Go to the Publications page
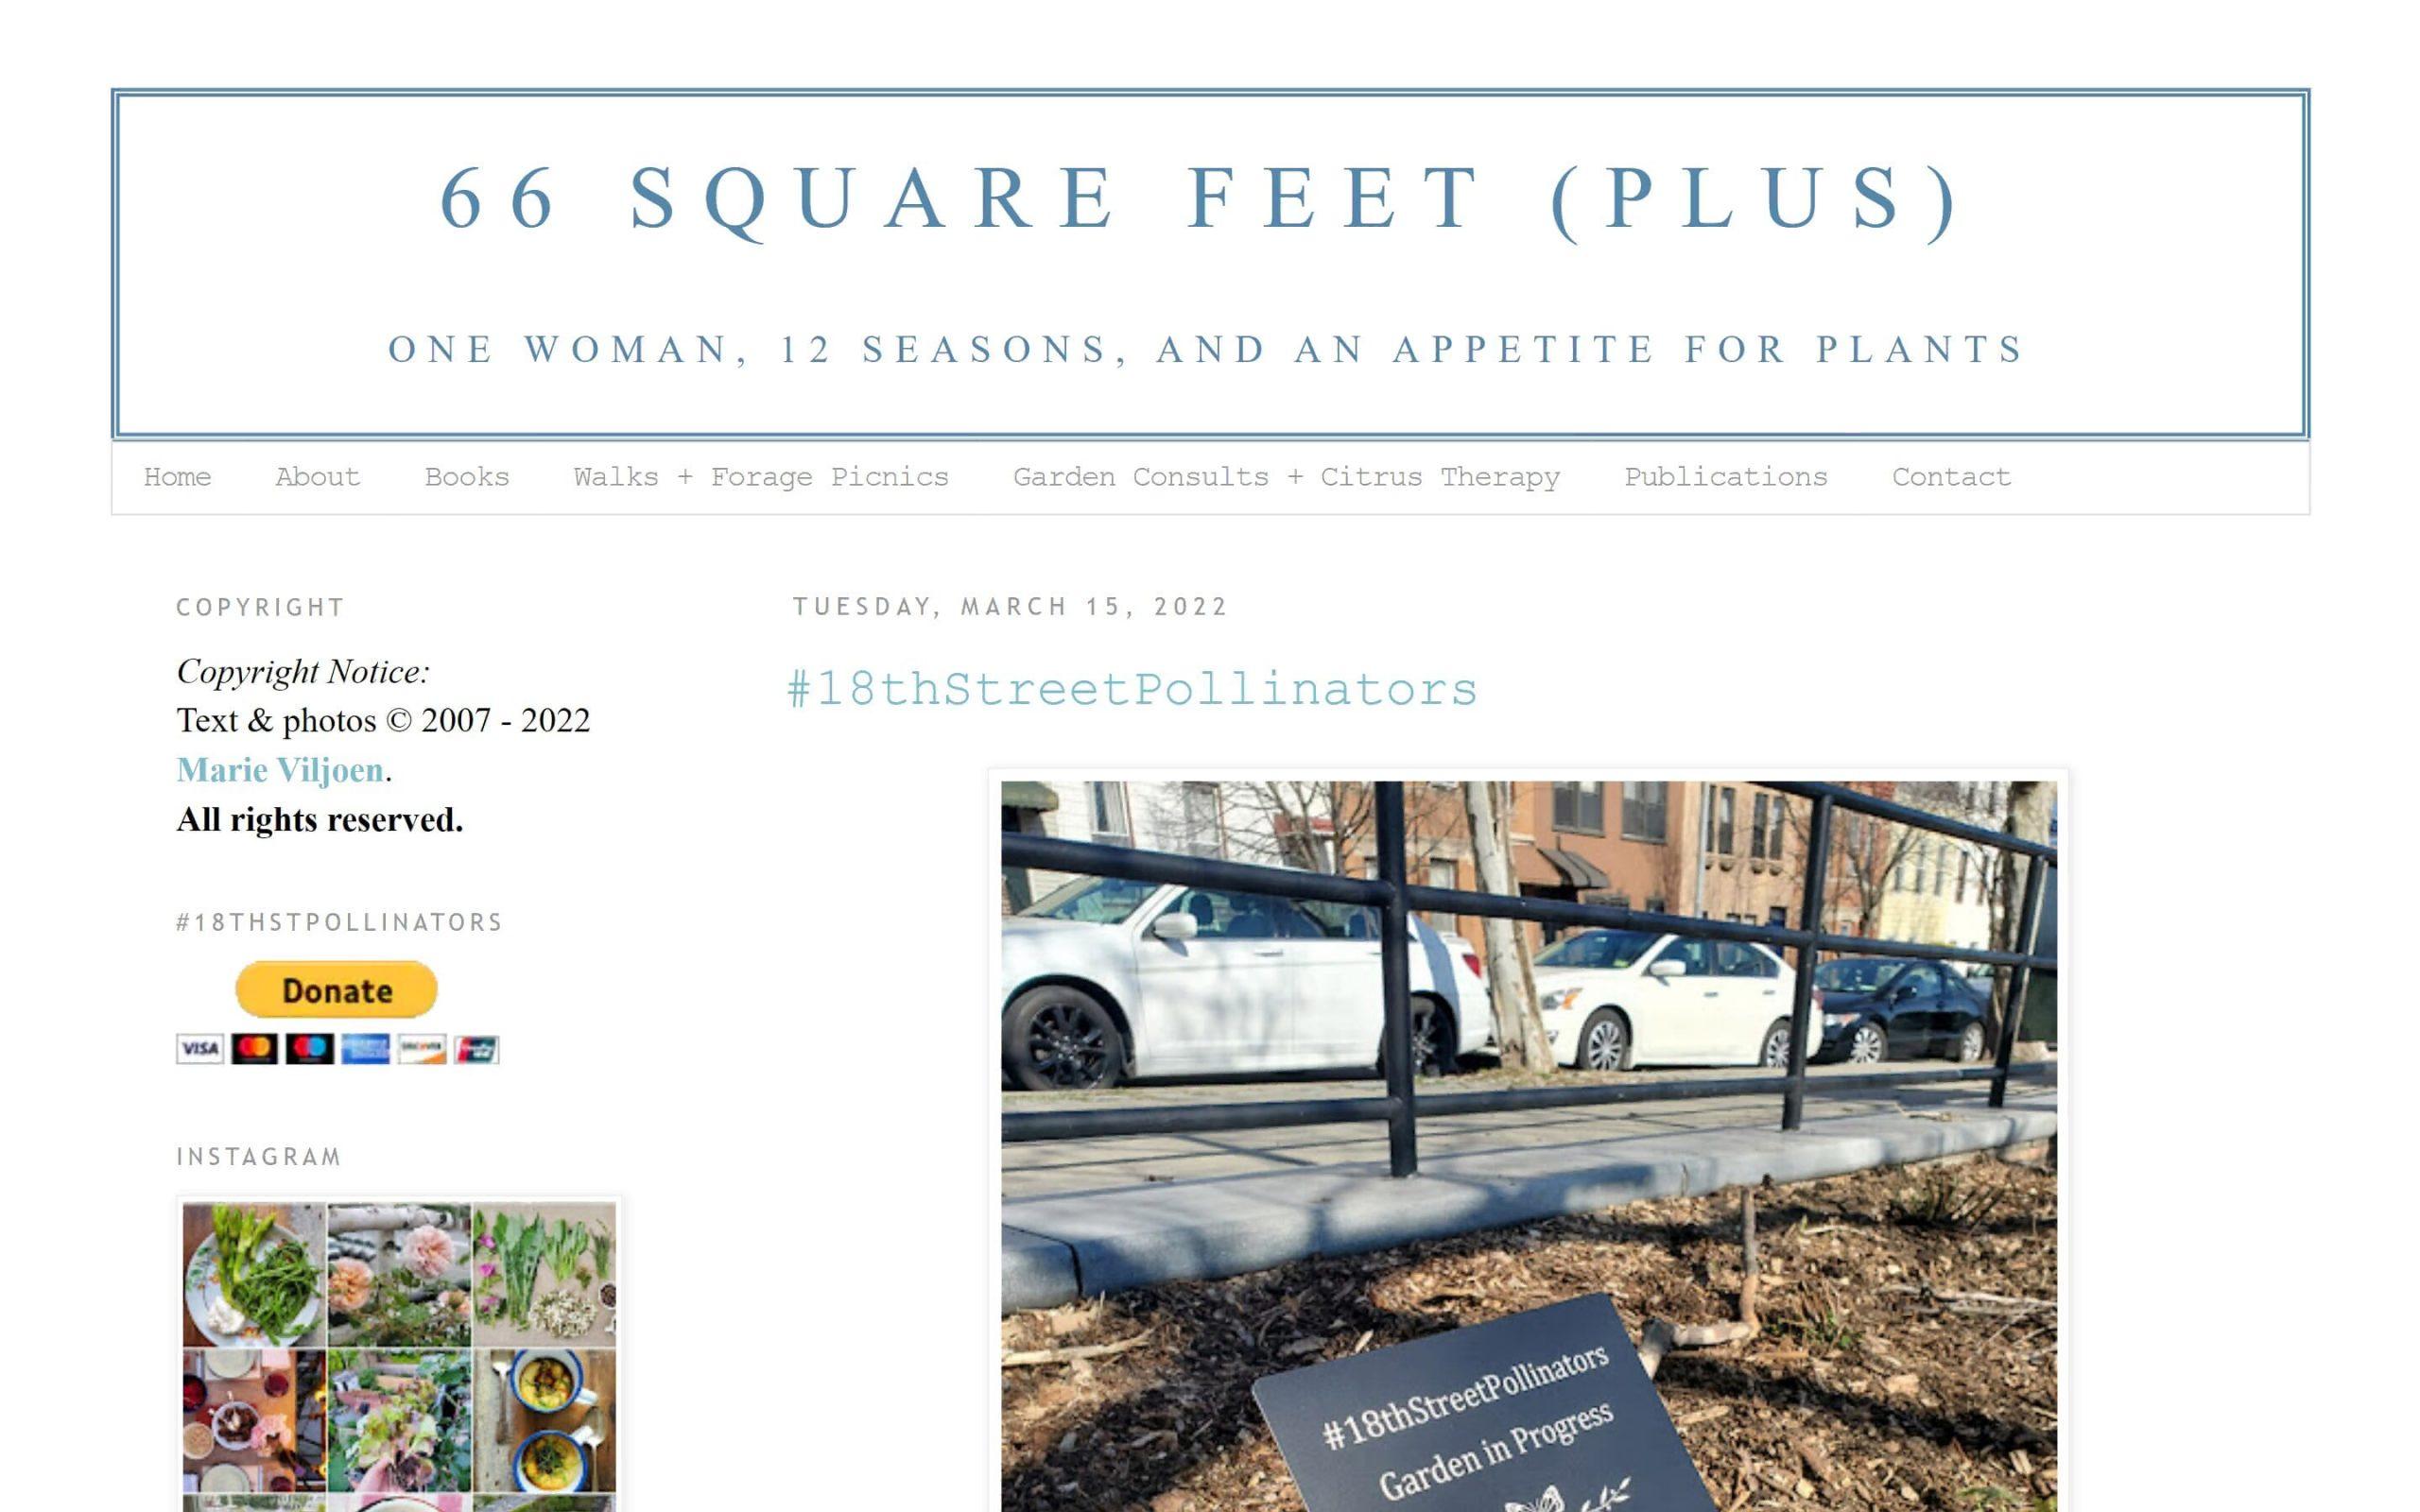This screenshot has width=2420, height=1512. (x=1725, y=477)
